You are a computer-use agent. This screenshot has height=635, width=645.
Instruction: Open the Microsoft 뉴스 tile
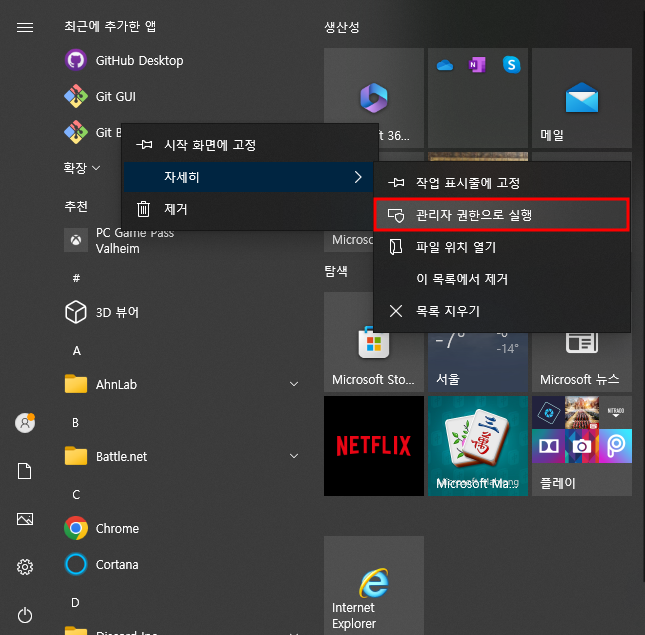tap(582, 362)
